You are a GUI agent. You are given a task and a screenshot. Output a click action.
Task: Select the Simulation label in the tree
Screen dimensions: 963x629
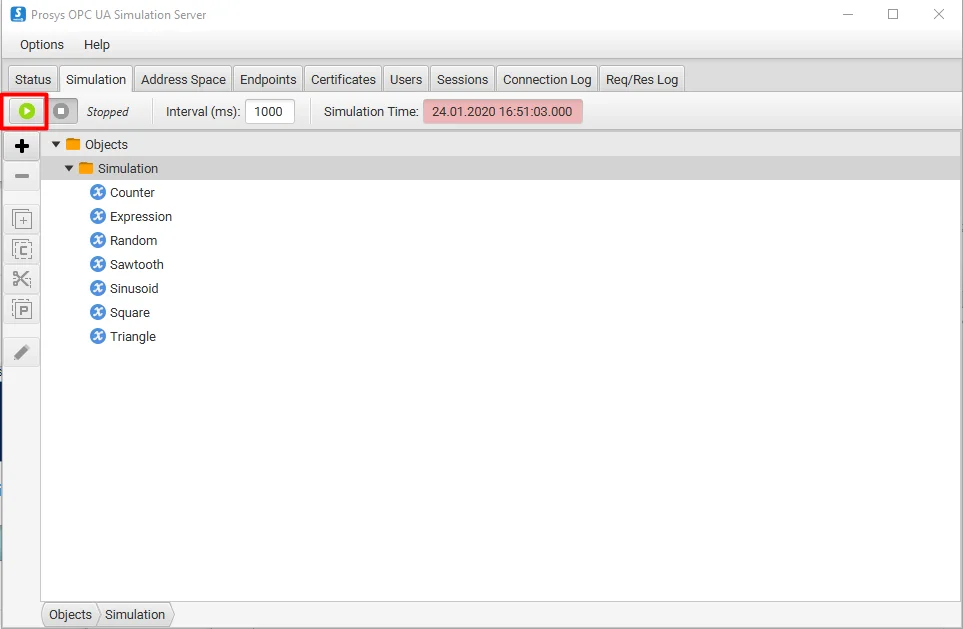[x=128, y=168]
